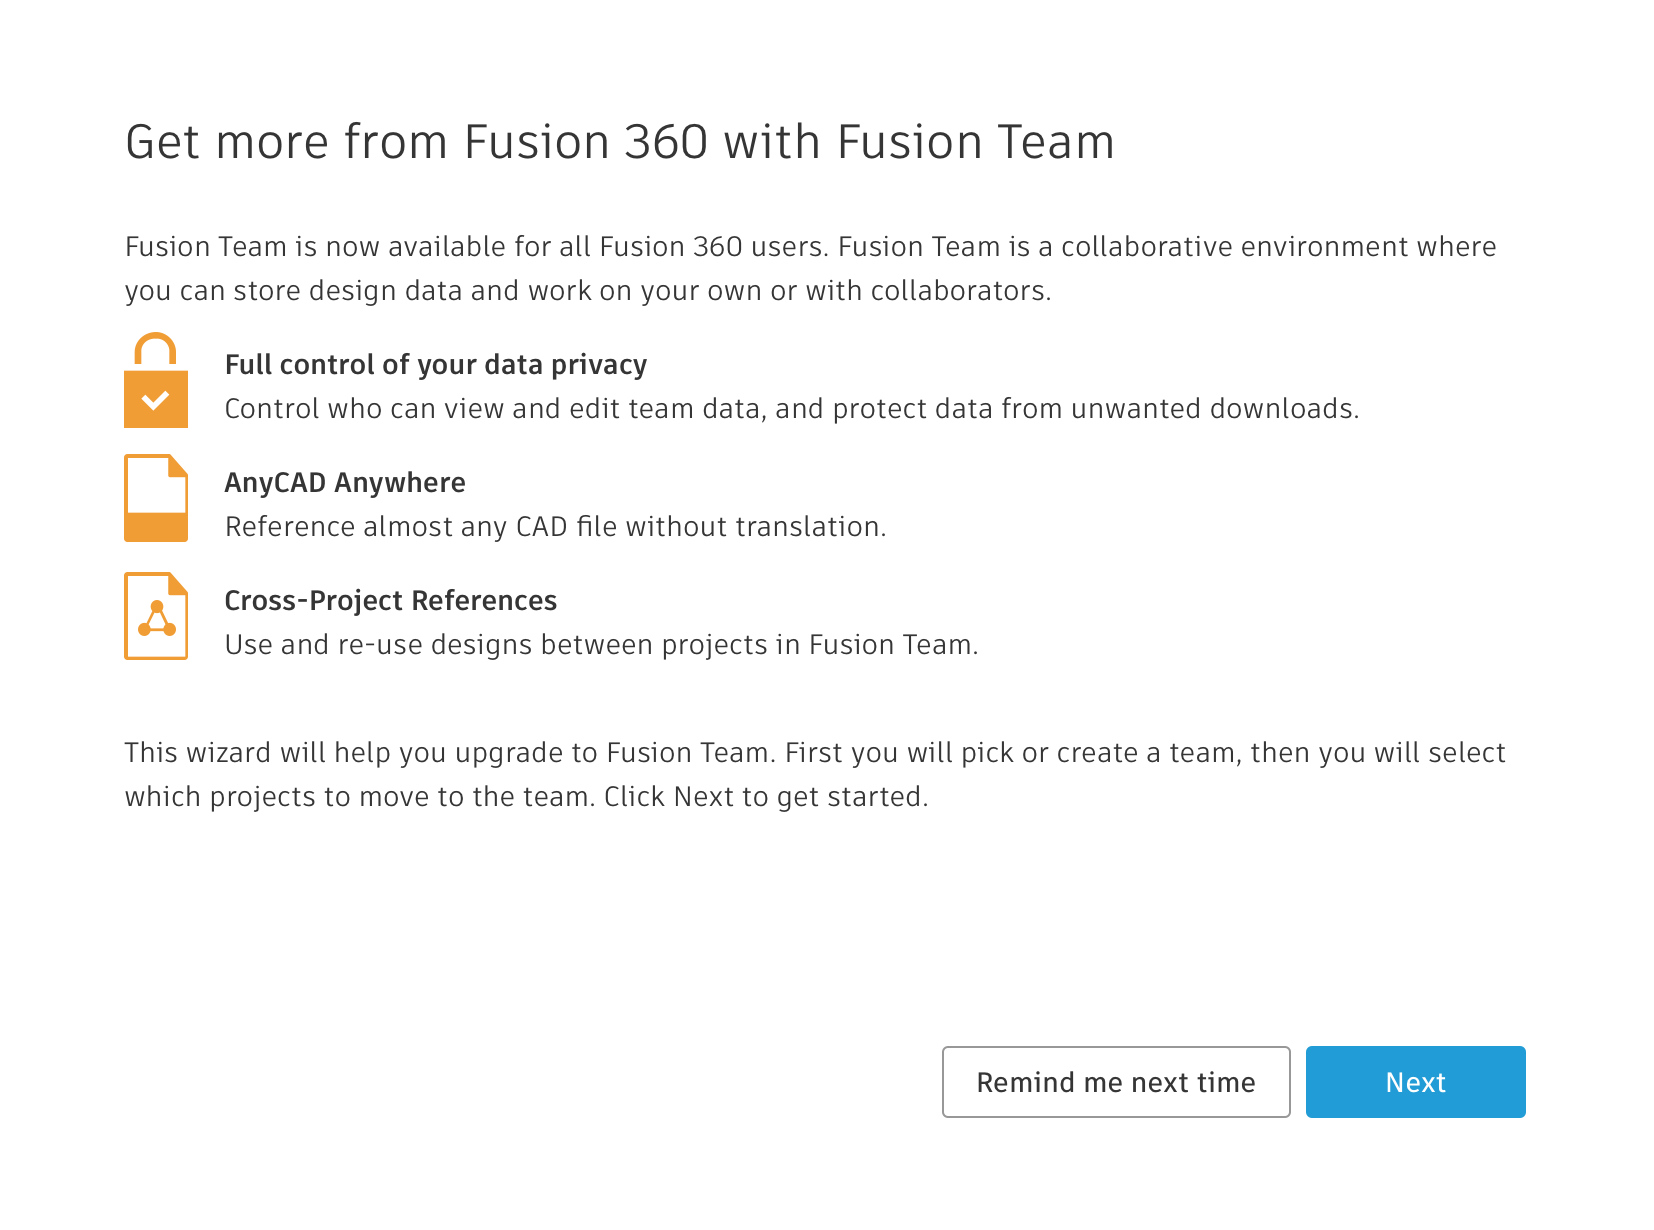Click the checkmark on the privacy lock icon
Image resolution: width=1654 pixels, height=1230 pixels.
tap(155, 400)
